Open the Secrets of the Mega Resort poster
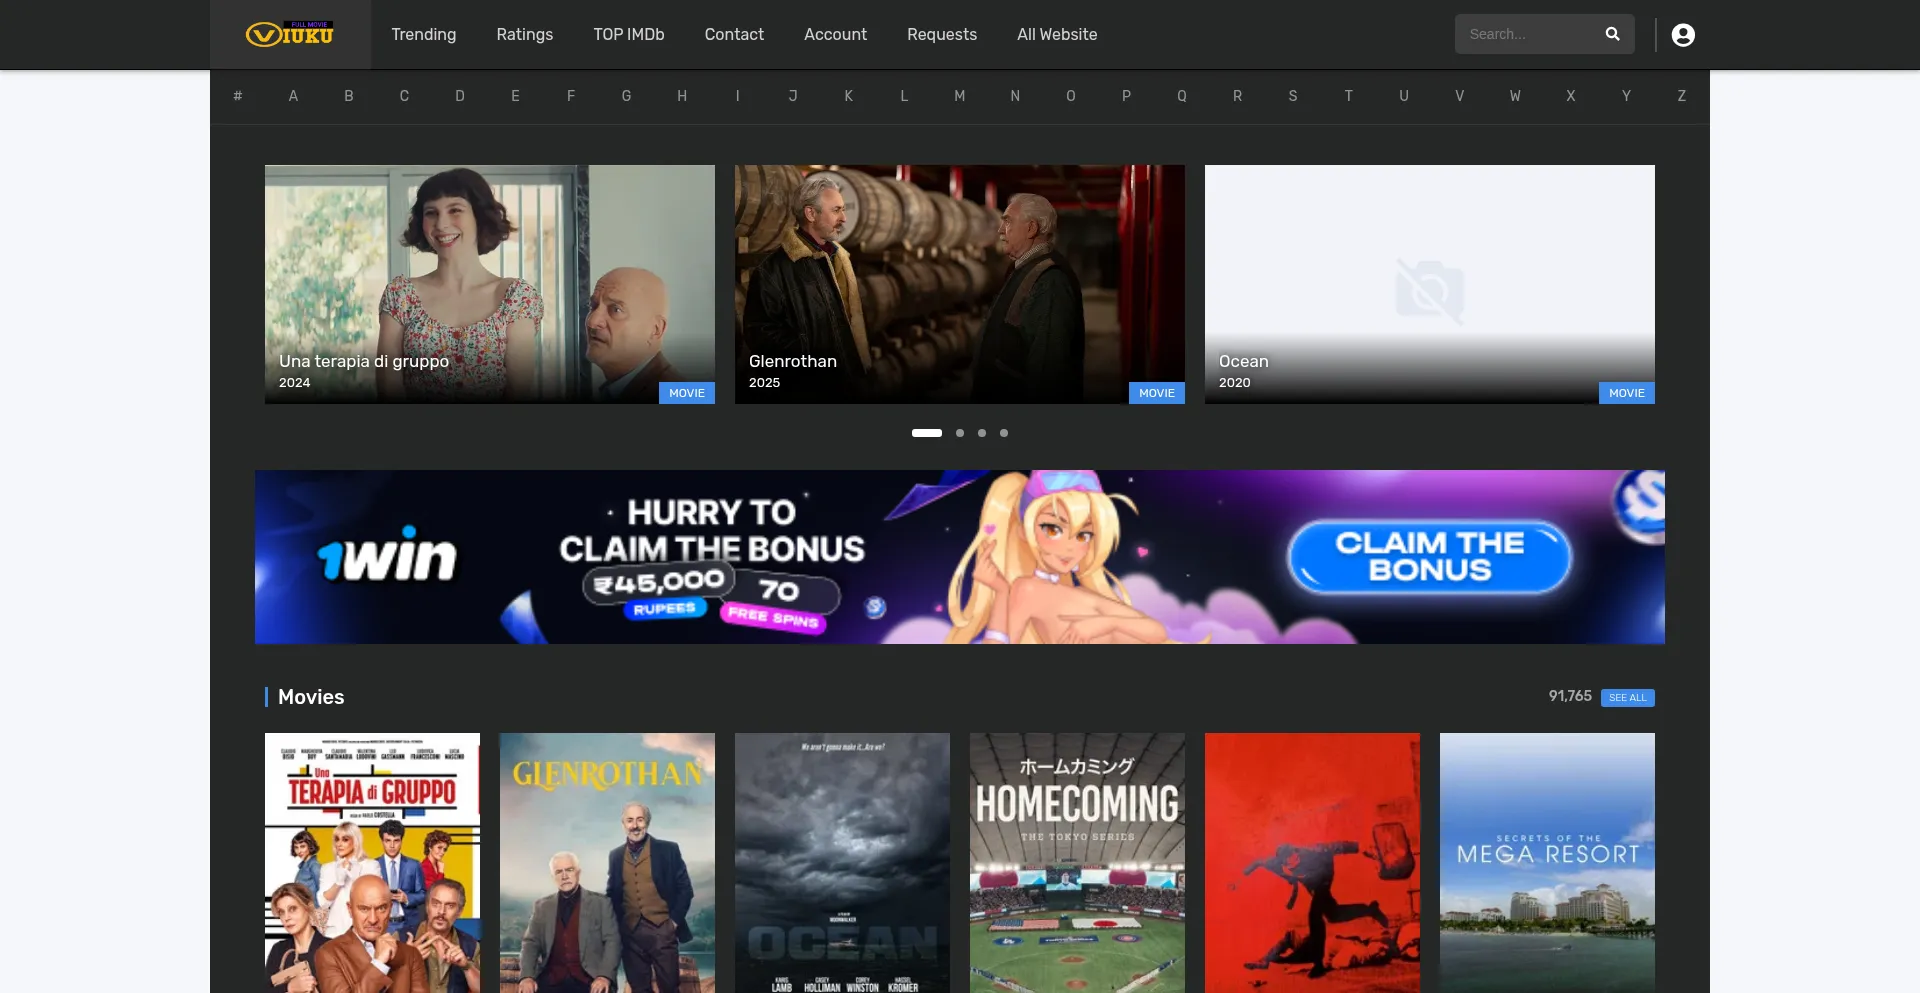Image resolution: width=1920 pixels, height=993 pixels. pos(1547,863)
